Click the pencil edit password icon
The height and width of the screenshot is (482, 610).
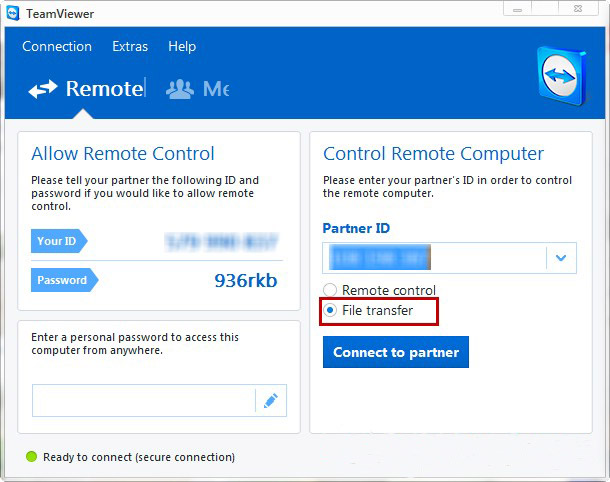click(271, 401)
